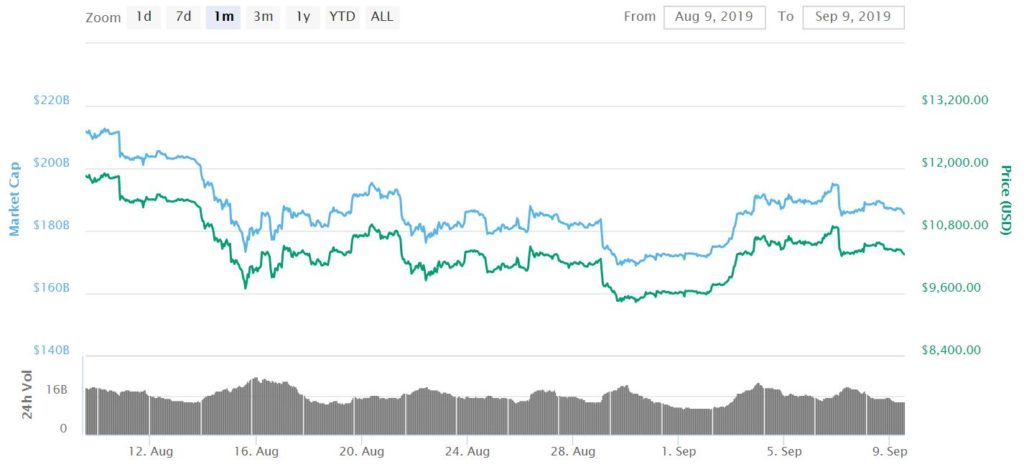Image resolution: width=1024 pixels, height=472 pixels.
Task: Click the $10,800.00 price axis label
Action: coord(952,225)
